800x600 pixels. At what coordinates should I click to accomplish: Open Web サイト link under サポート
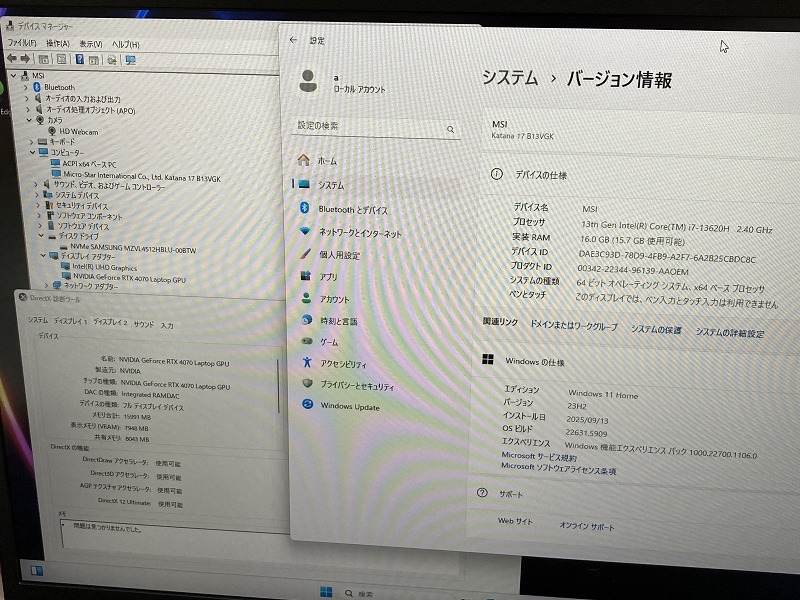tap(515, 521)
